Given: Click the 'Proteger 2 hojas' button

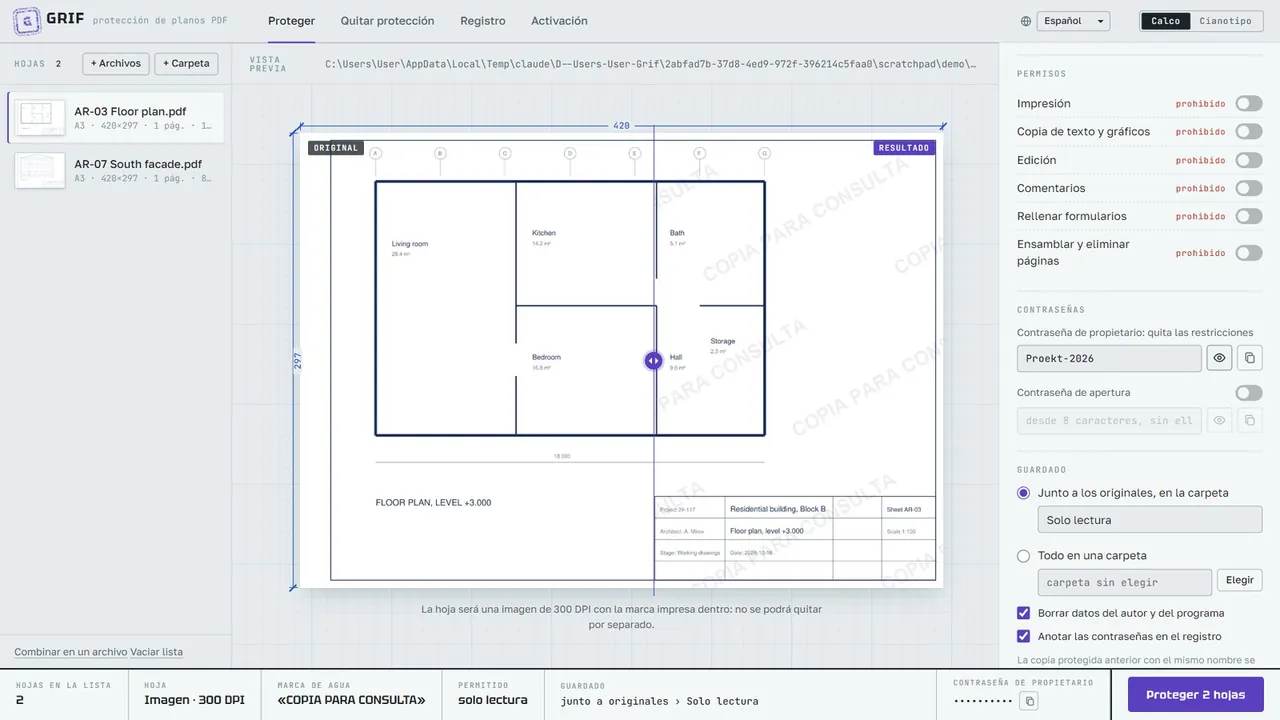Looking at the screenshot, I should click(x=1196, y=695).
